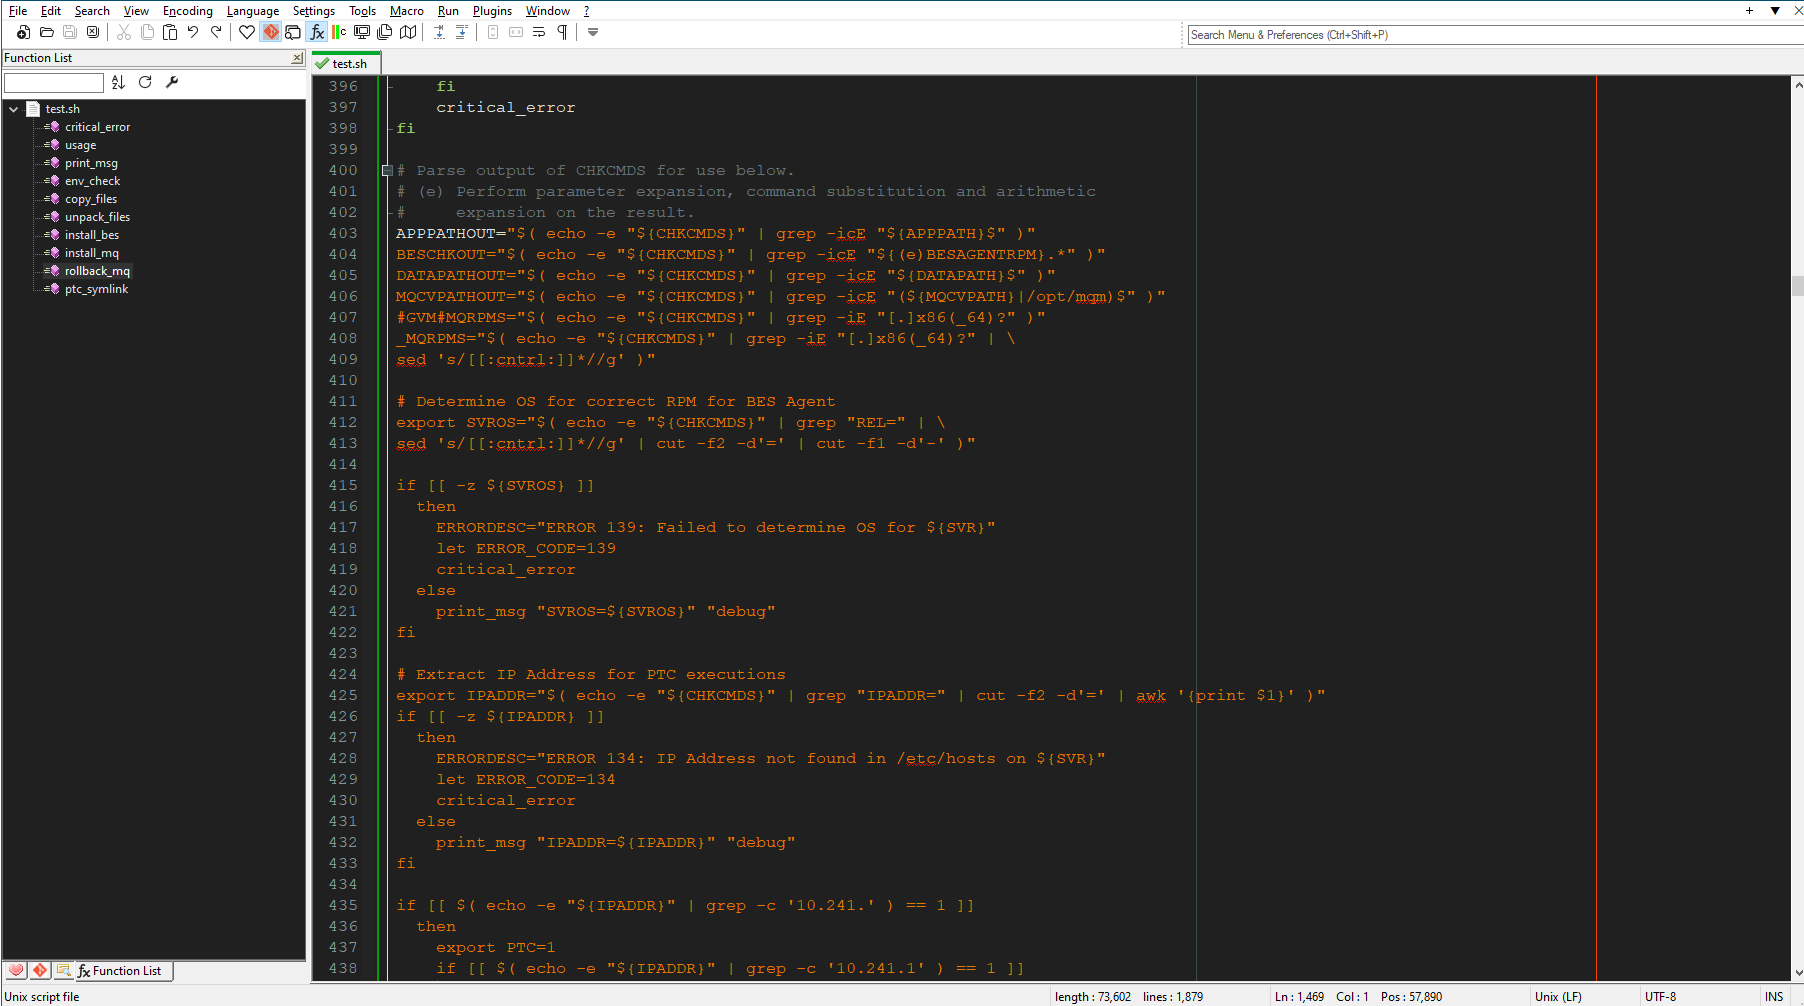Click the Git bottom panel tab icon
The height and width of the screenshot is (1006, 1804).
pos(40,971)
